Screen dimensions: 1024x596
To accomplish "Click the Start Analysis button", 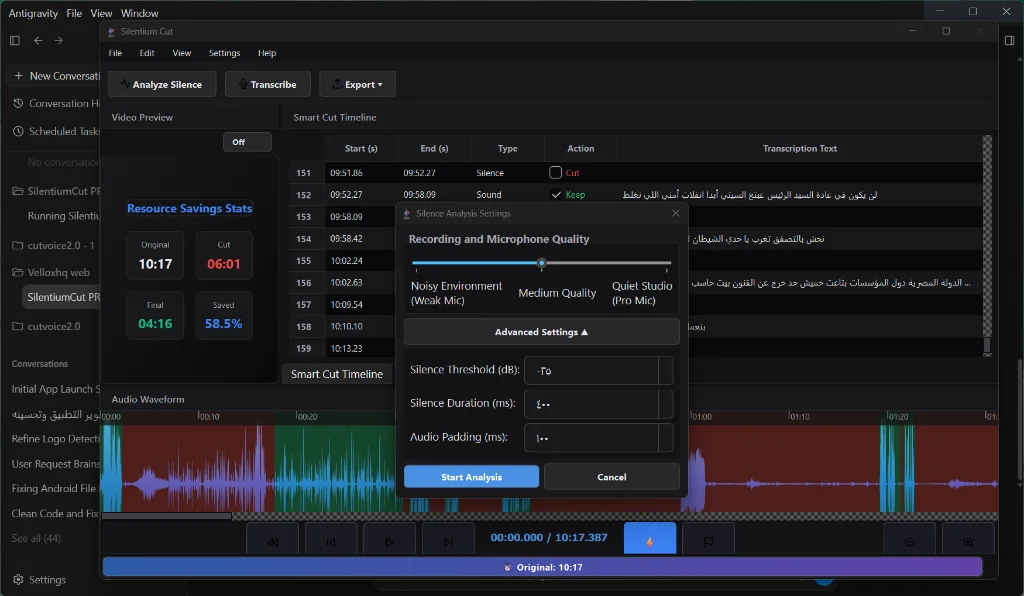I will pos(472,477).
